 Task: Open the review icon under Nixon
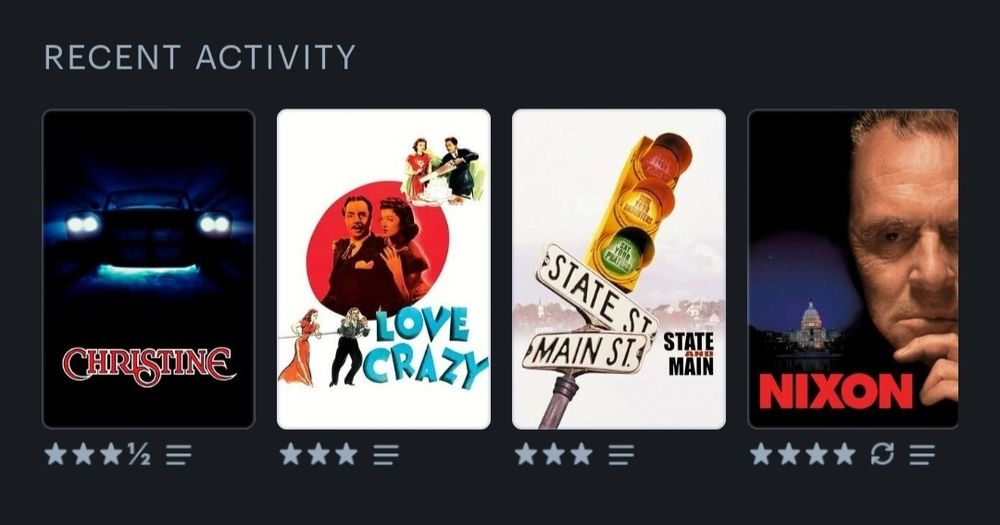922,455
